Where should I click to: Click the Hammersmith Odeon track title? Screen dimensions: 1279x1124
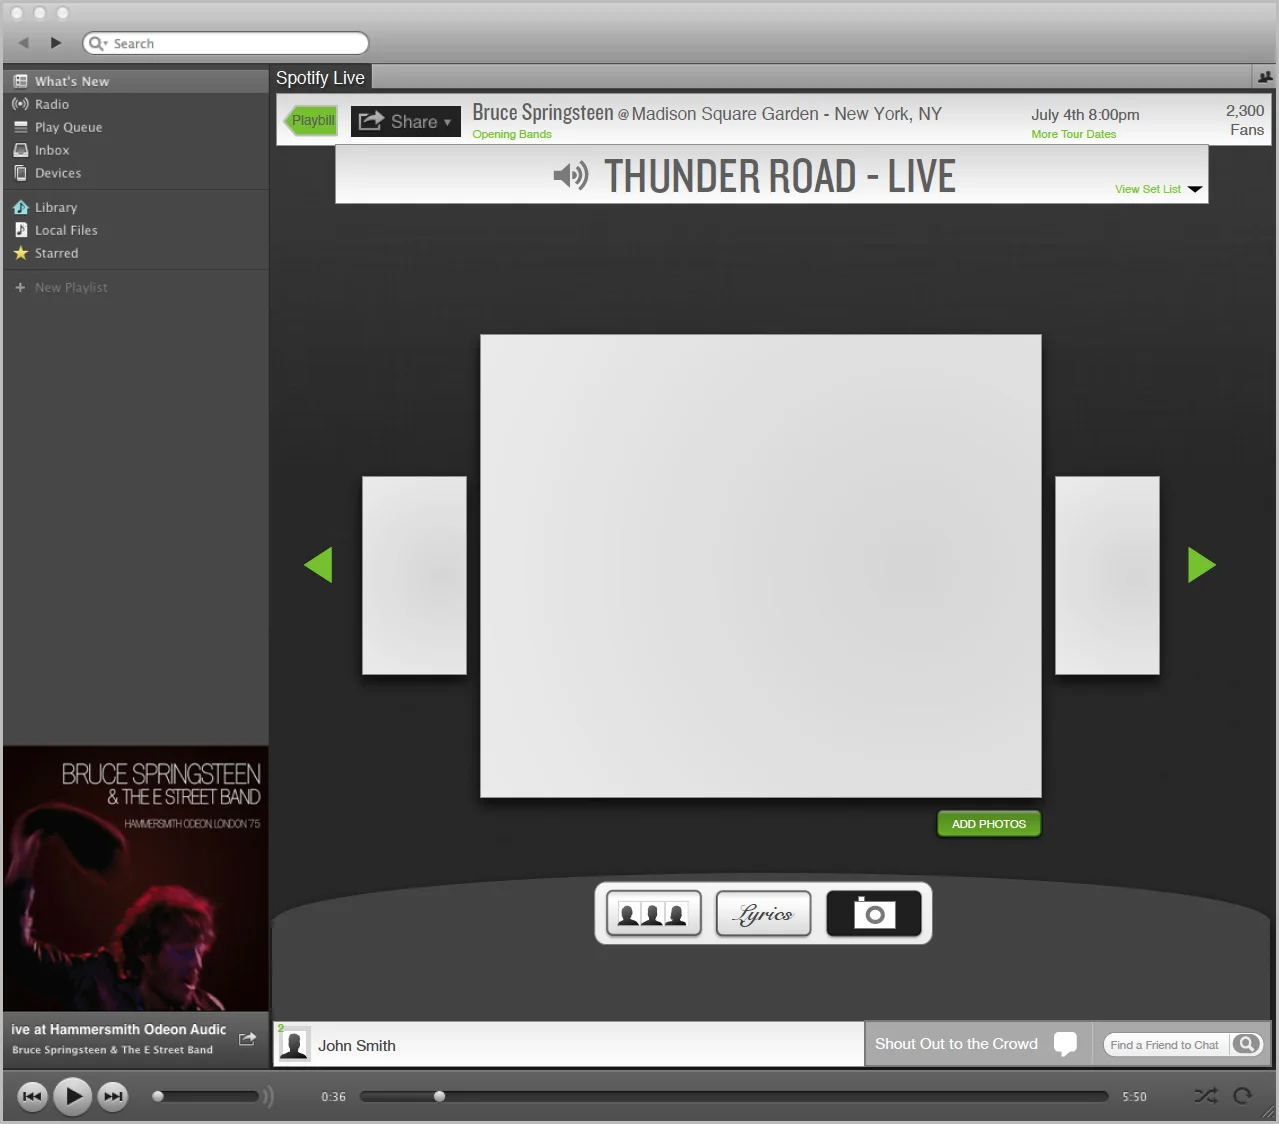pos(119,1029)
